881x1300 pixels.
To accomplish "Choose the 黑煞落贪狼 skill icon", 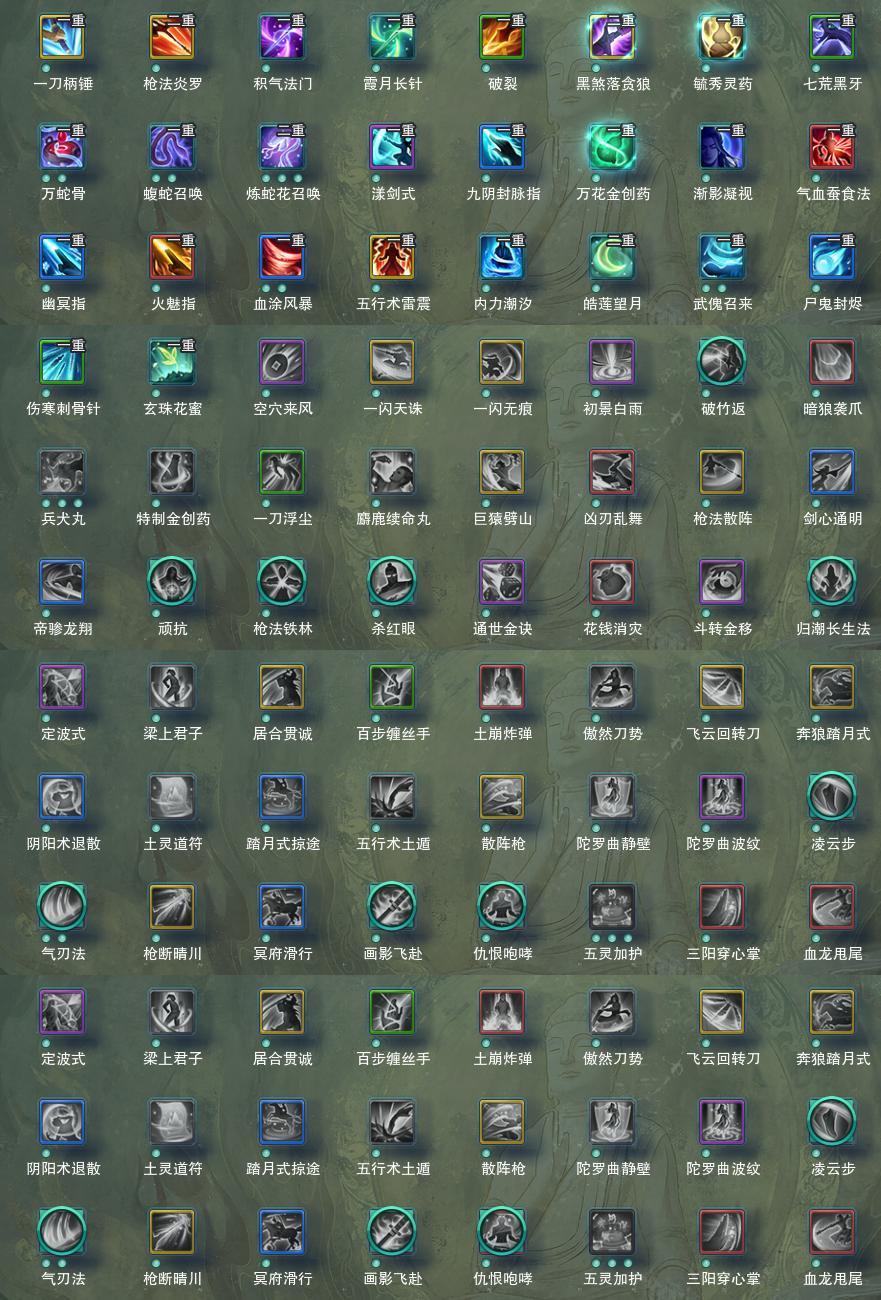I will coord(612,38).
